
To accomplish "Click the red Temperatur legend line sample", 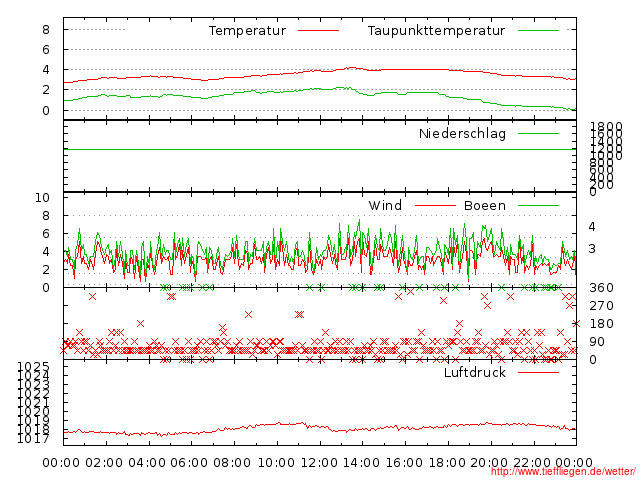I will [318, 31].
